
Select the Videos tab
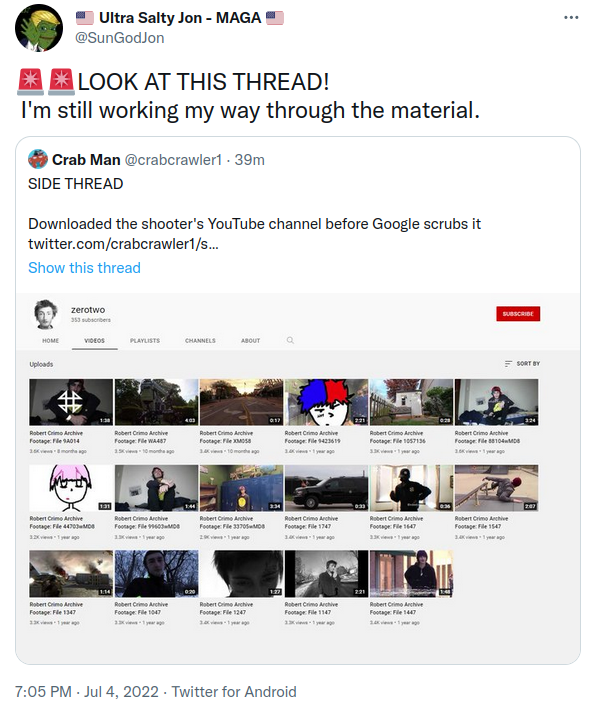coord(95,341)
